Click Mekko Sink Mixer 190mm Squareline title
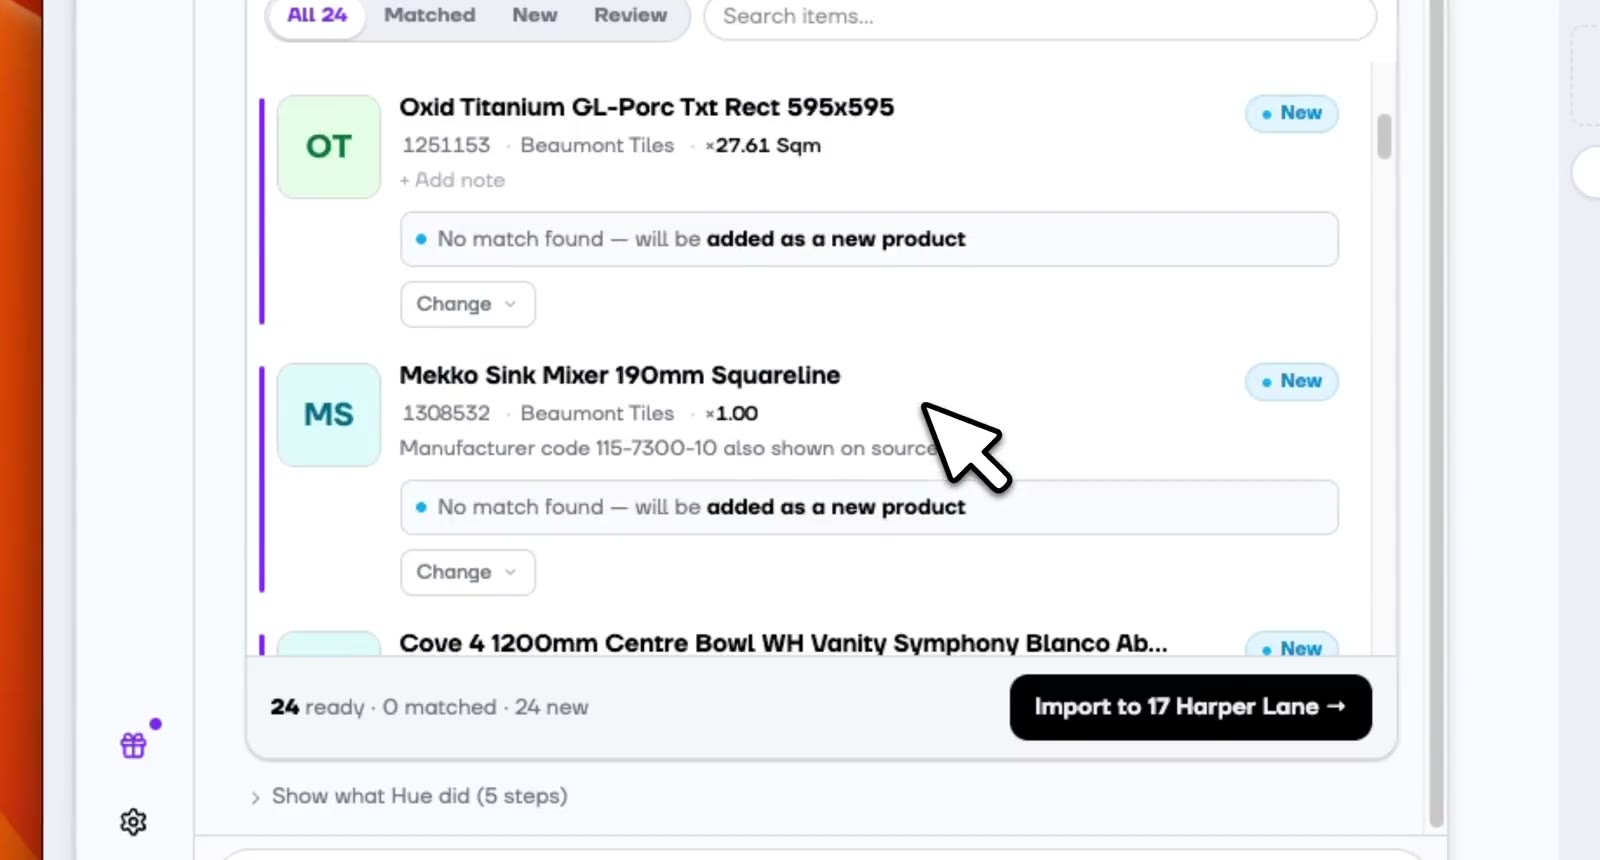Viewport: 1600px width, 860px height. [x=620, y=375]
